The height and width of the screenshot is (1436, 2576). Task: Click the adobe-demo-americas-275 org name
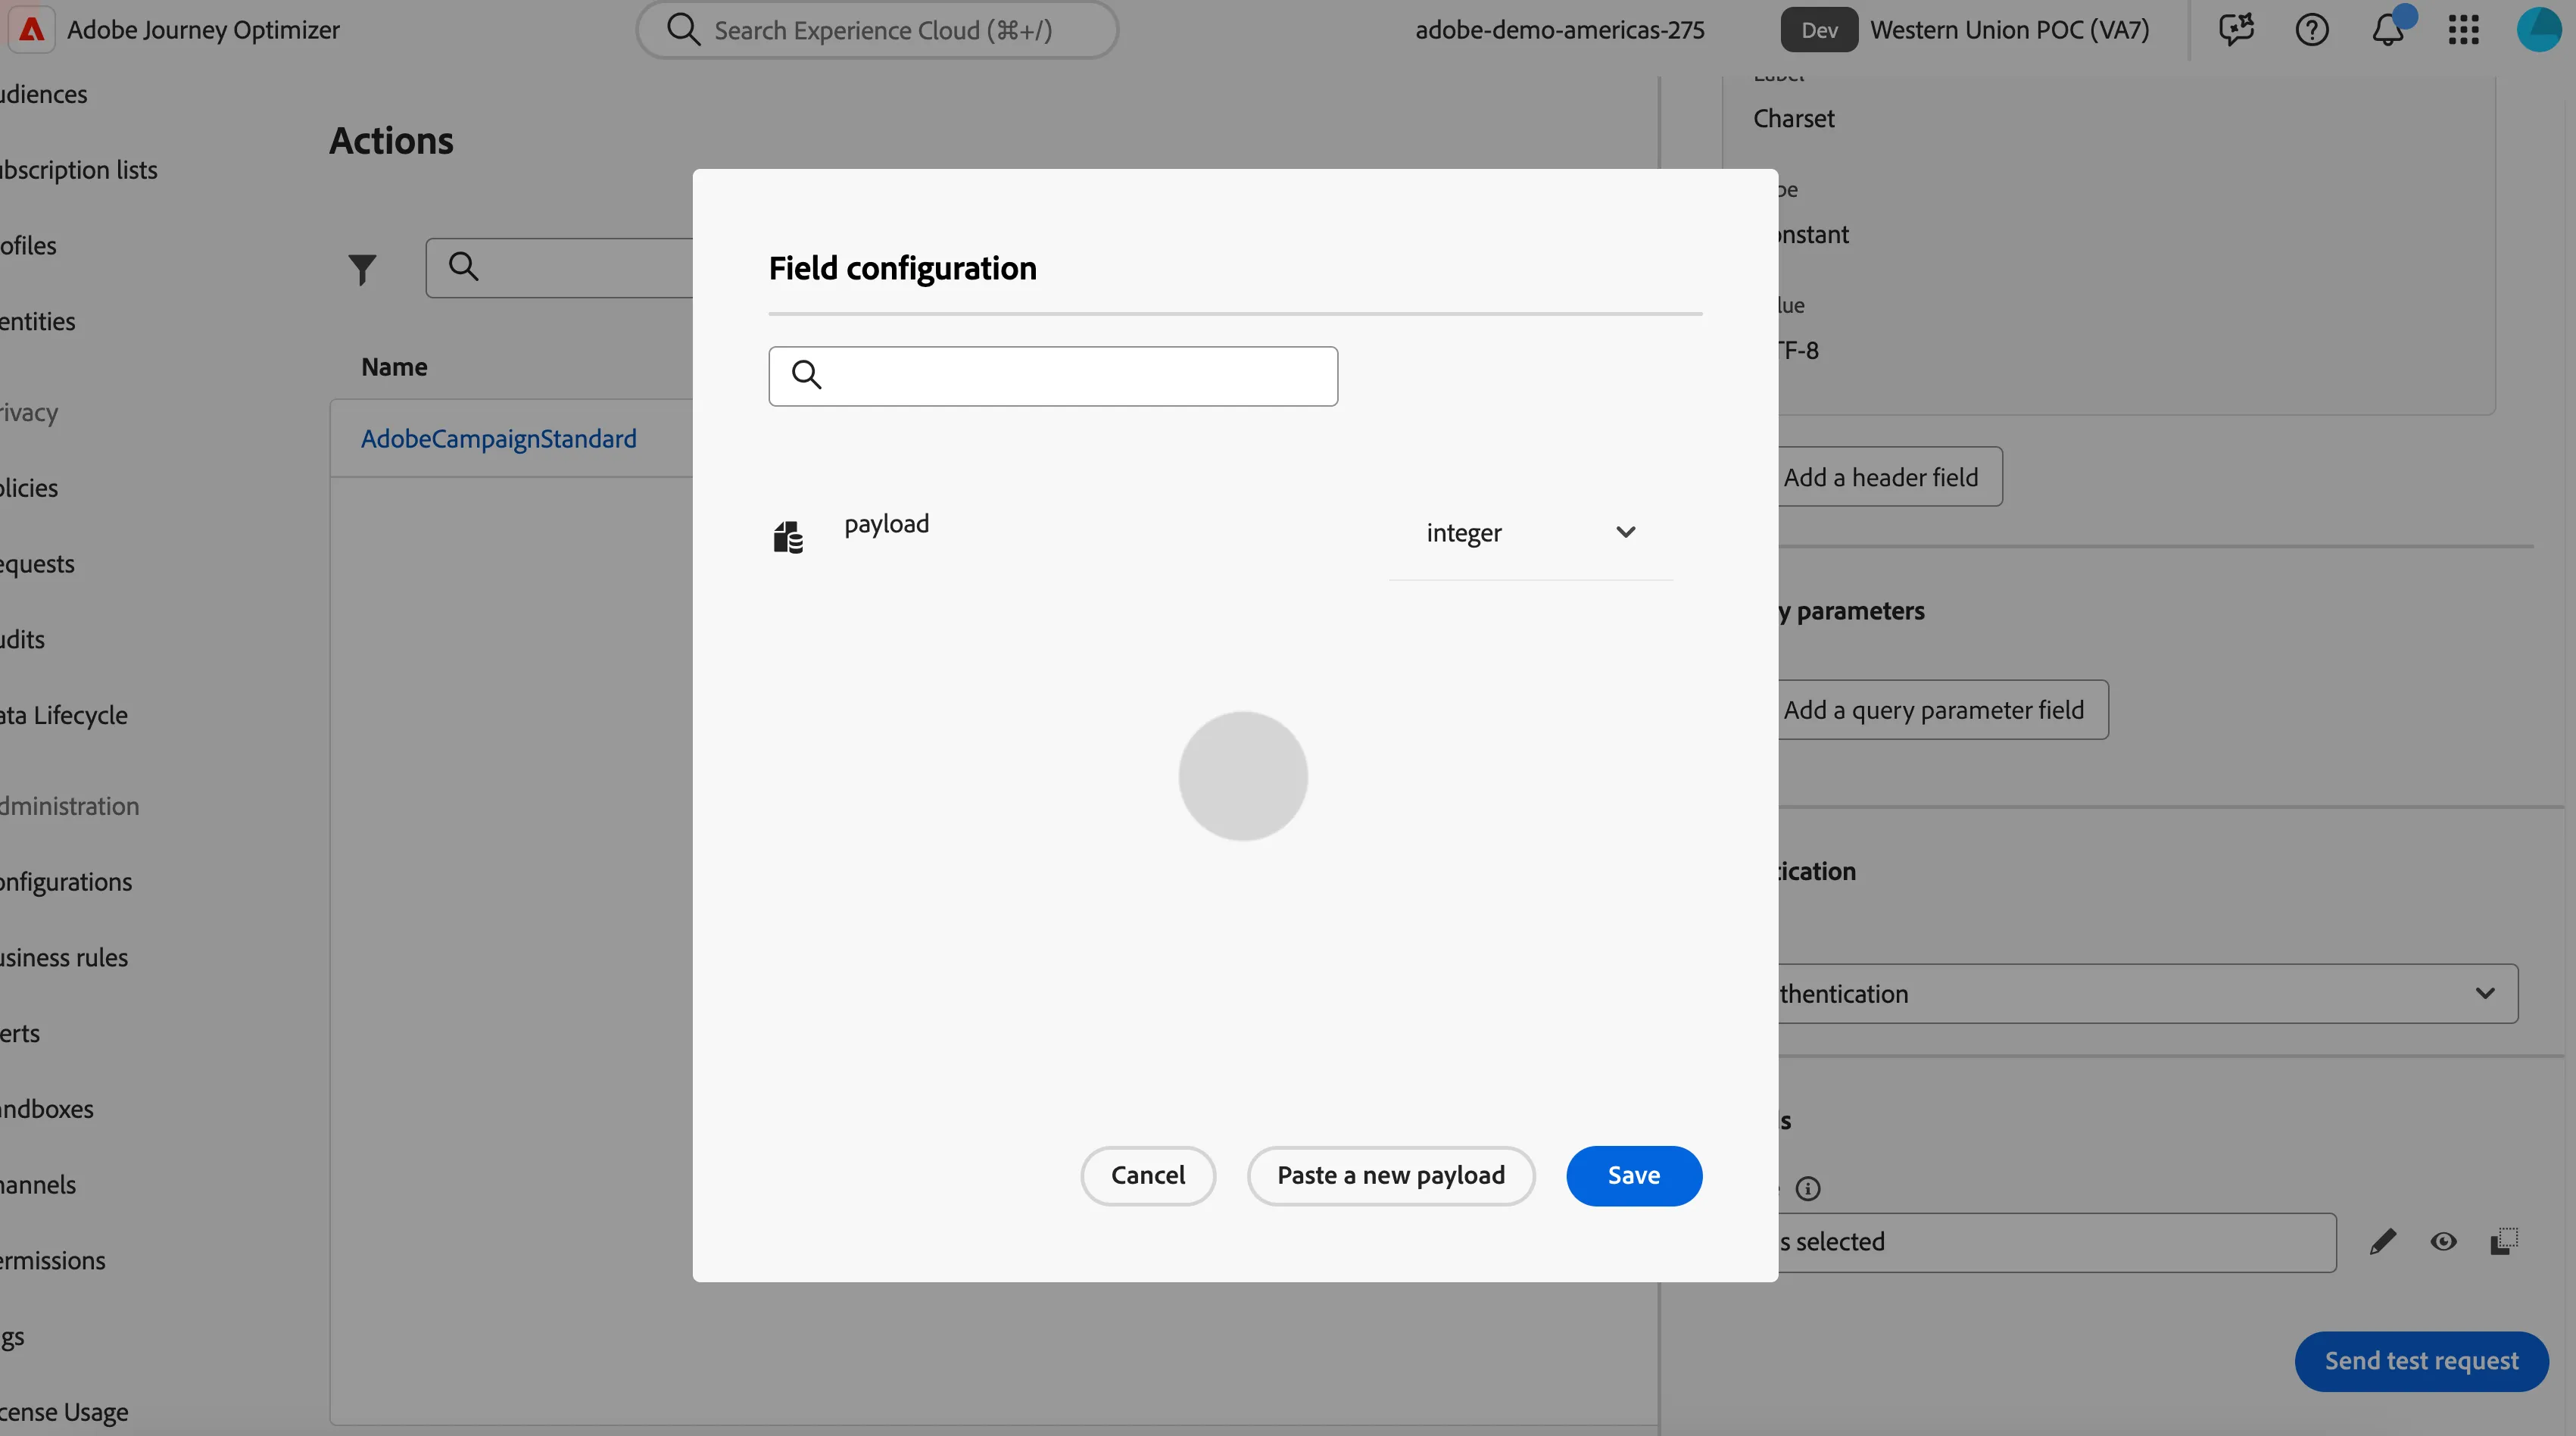1560,30
